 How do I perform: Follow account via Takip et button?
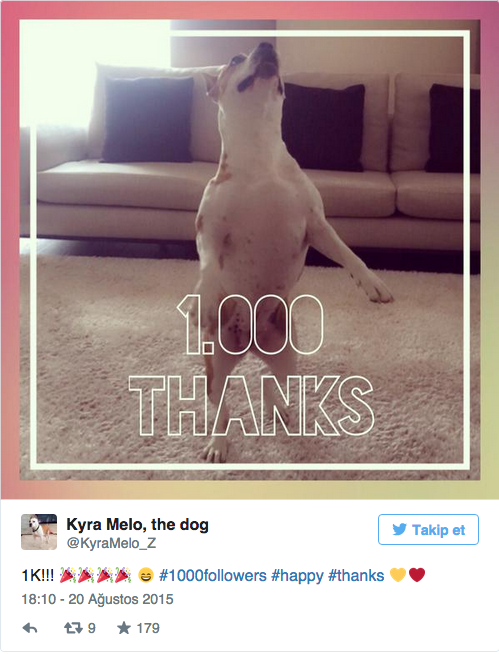pos(428,529)
